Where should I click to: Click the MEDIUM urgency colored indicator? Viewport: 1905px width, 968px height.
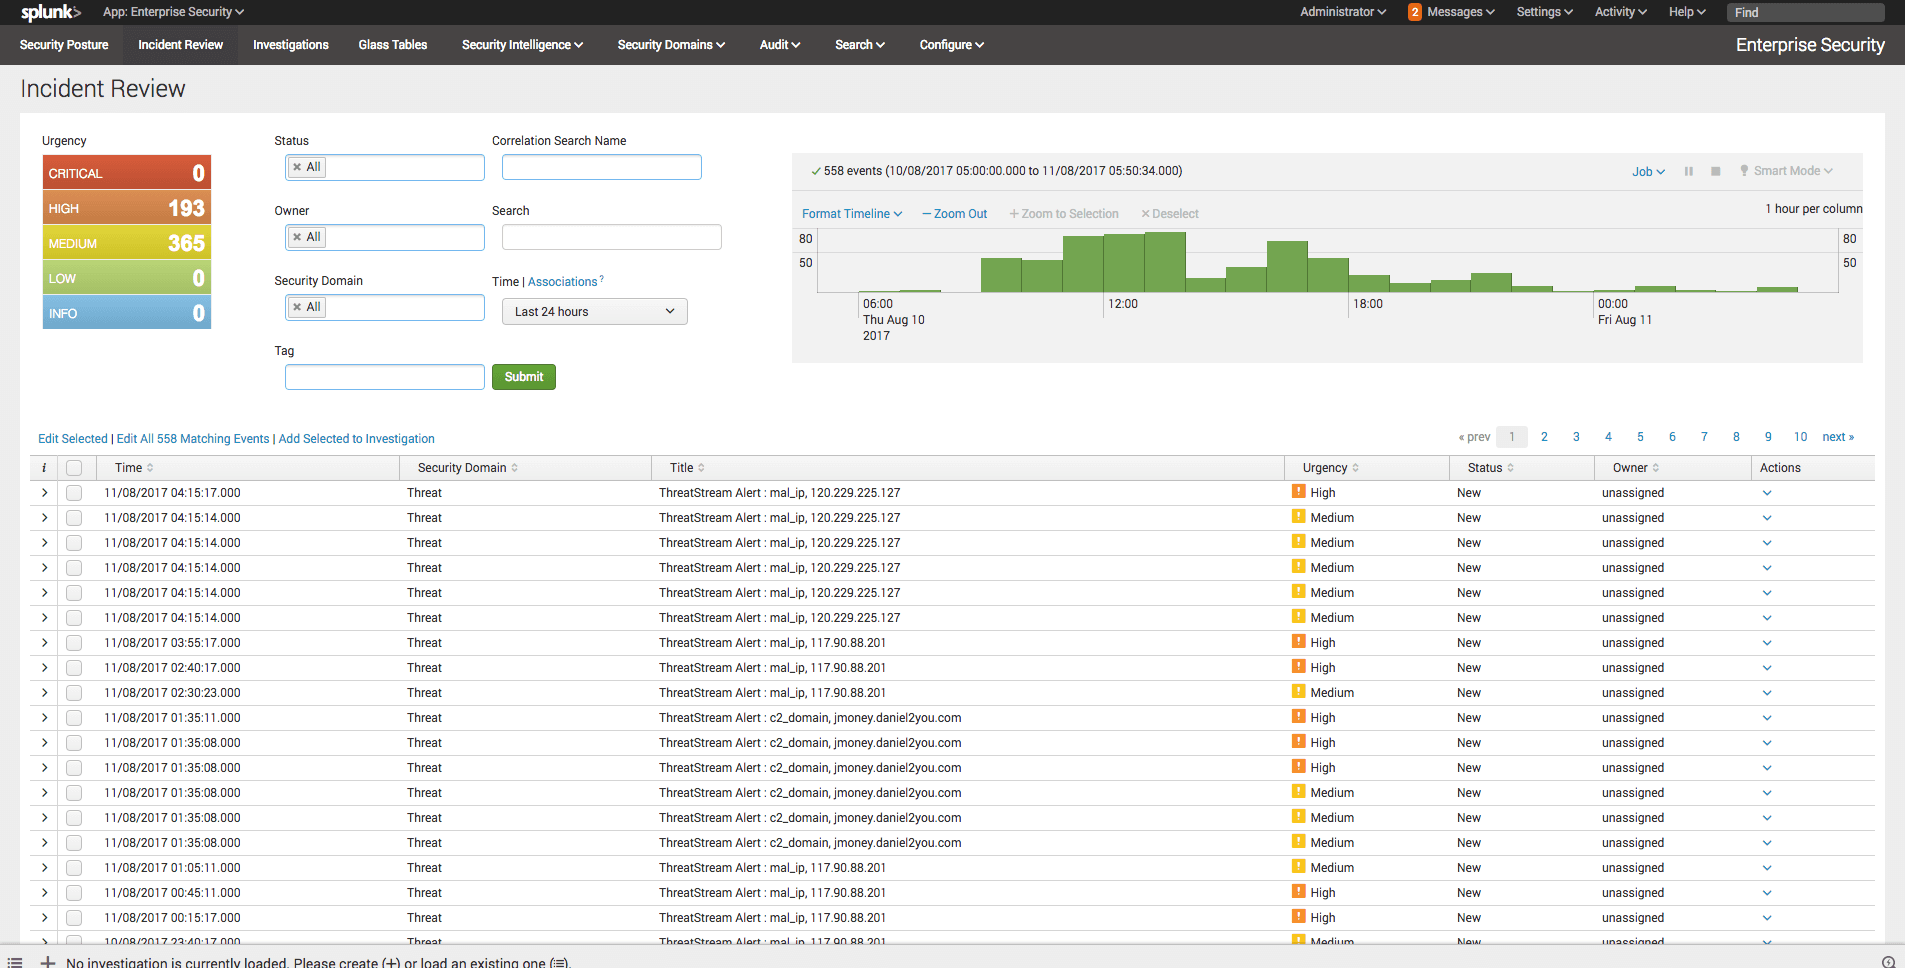point(127,242)
